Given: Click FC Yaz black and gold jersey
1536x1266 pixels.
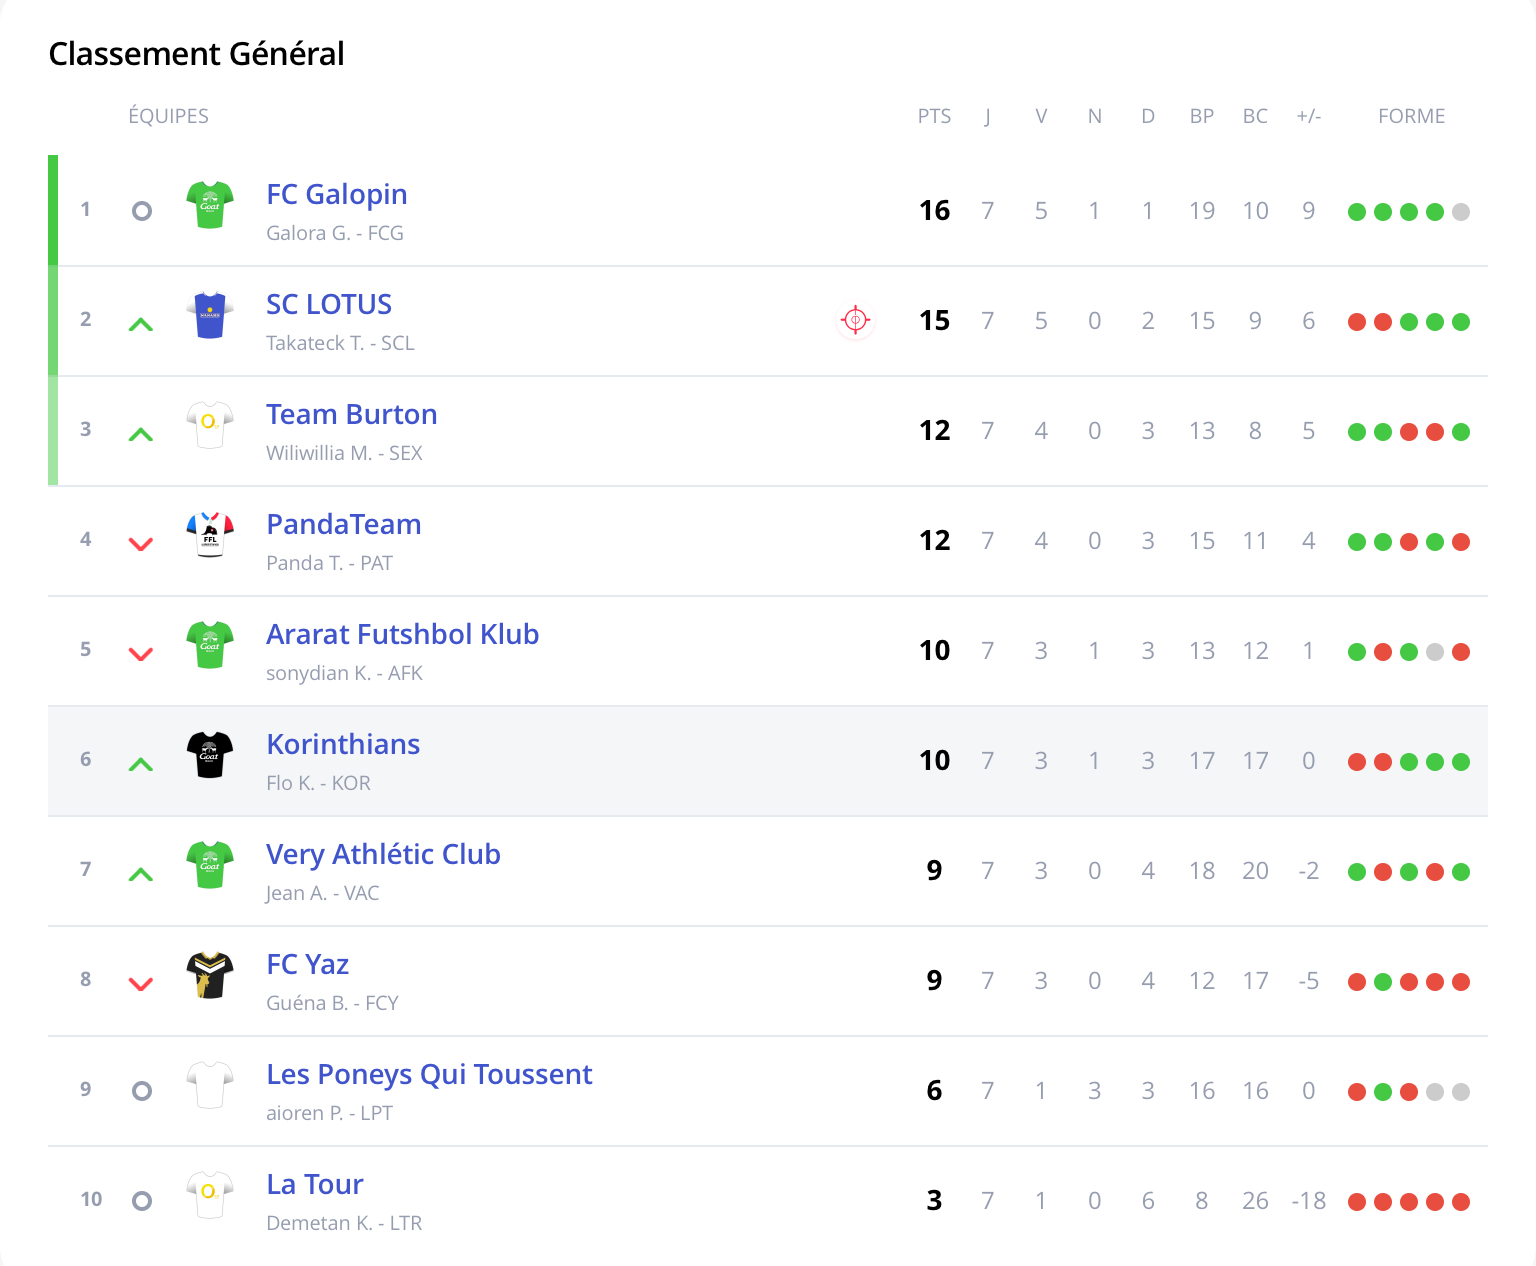Looking at the screenshot, I should 210,975.
